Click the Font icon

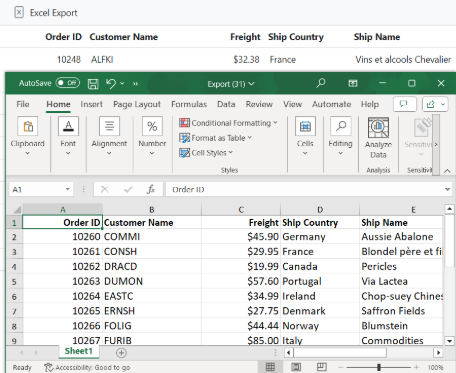coord(68,126)
